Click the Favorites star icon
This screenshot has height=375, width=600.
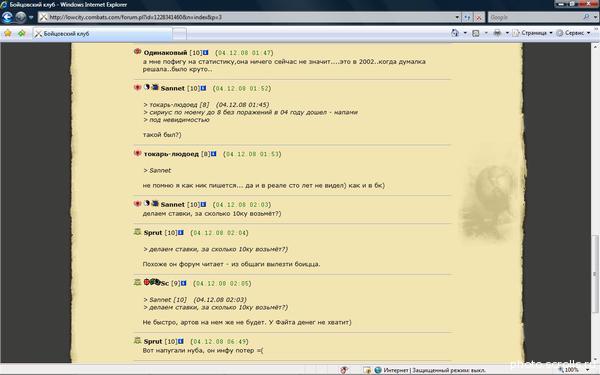8,33
